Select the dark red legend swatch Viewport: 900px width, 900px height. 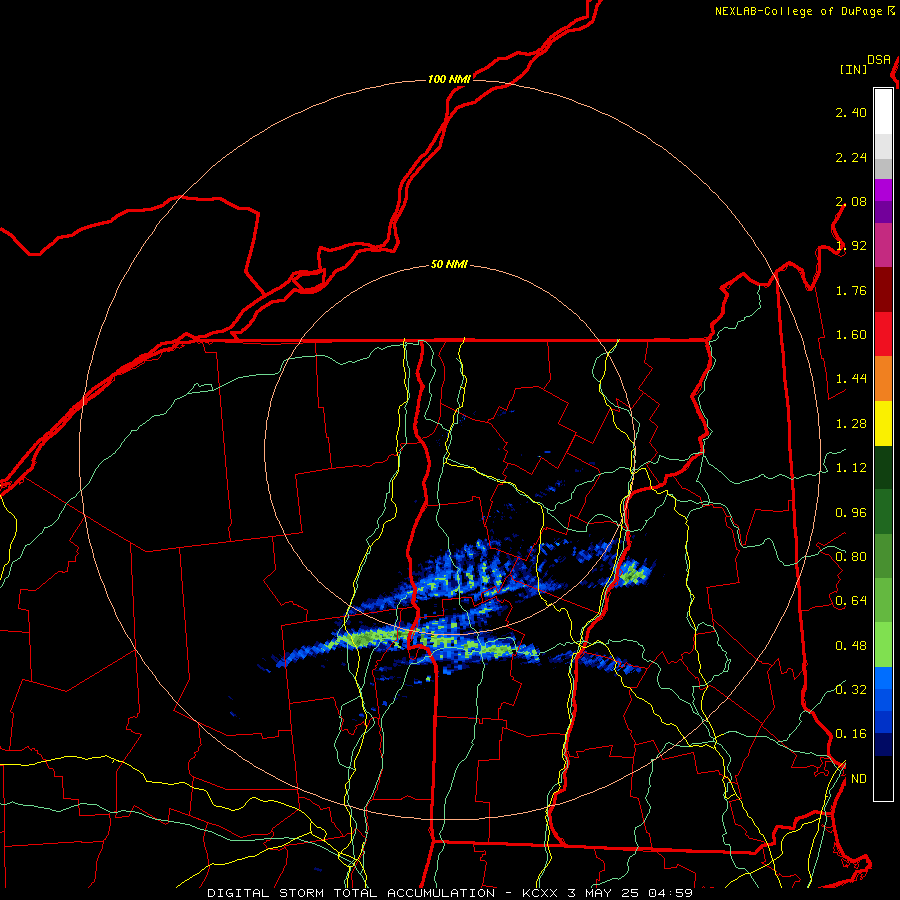(x=883, y=290)
